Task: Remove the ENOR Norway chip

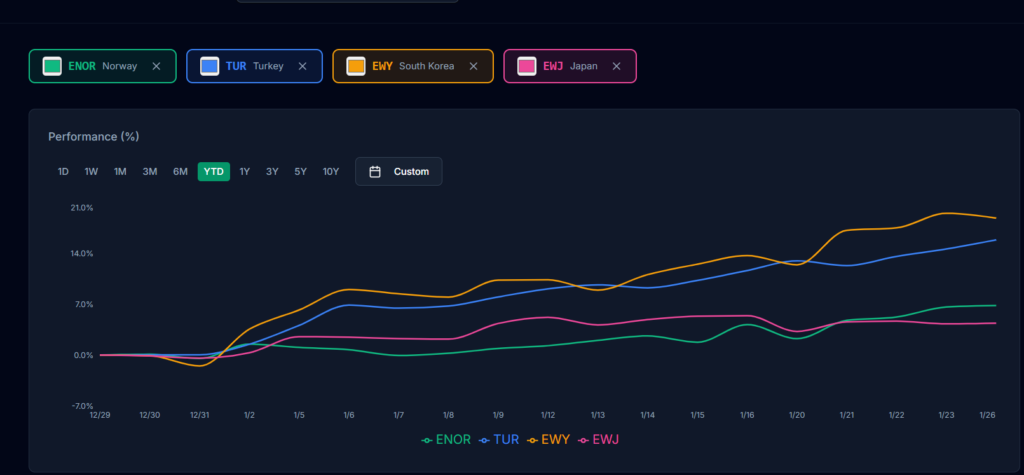Action: click(x=156, y=66)
